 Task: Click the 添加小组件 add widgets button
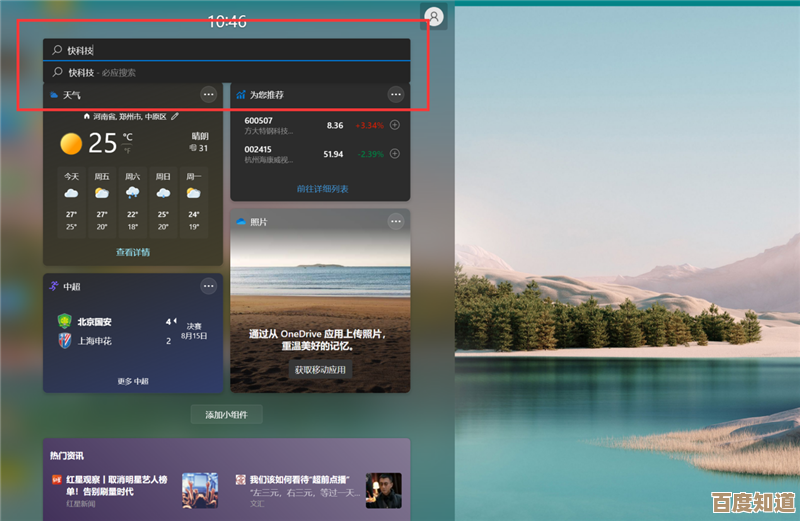226,414
